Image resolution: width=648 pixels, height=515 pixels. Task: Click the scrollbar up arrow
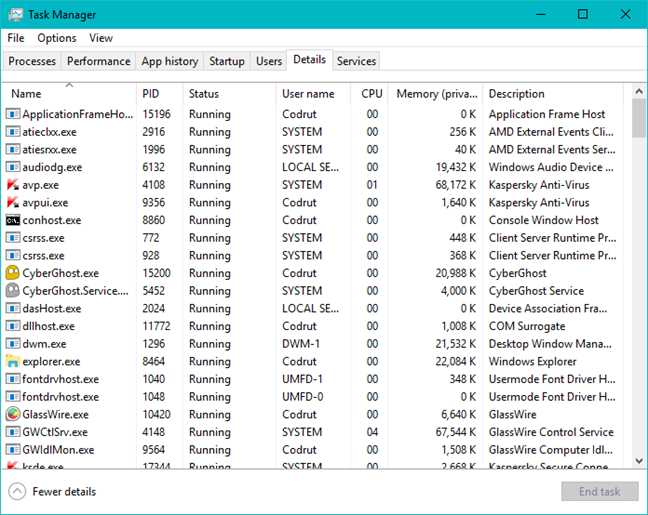point(639,91)
